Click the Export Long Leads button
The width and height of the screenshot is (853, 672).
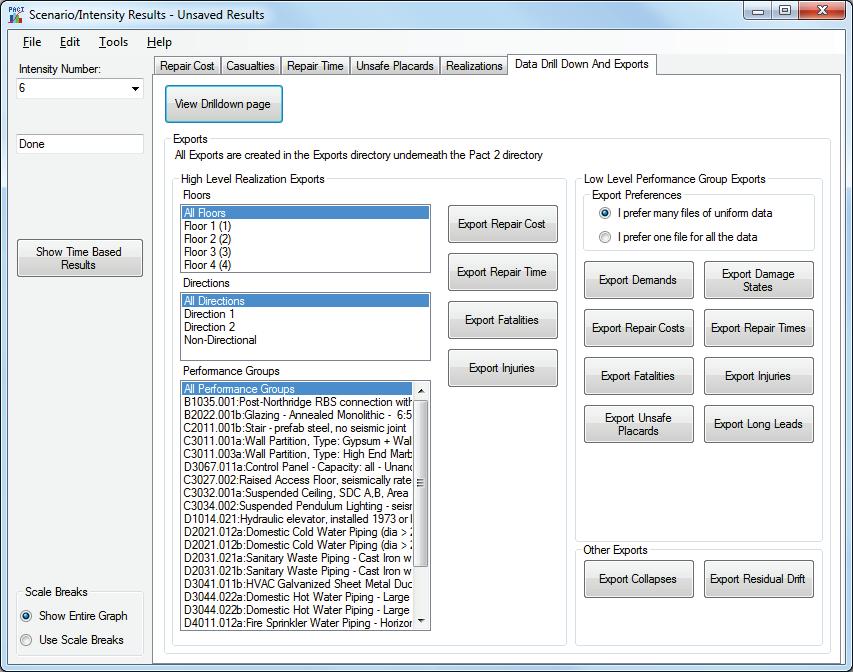(758, 424)
